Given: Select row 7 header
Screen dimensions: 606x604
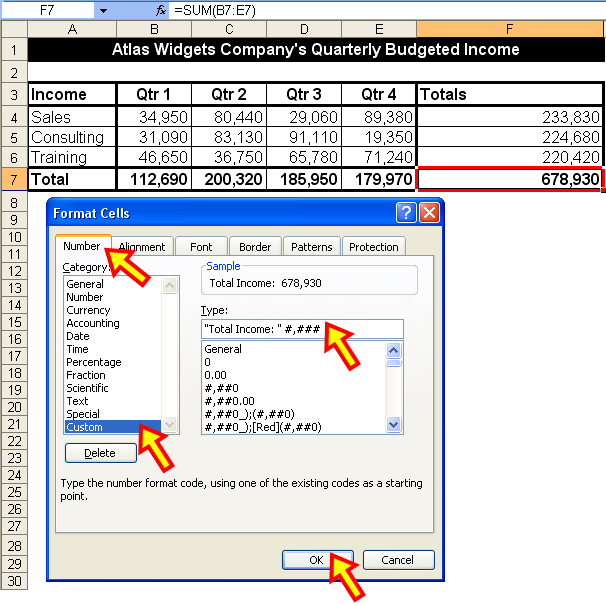Looking at the screenshot, I should (14, 179).
